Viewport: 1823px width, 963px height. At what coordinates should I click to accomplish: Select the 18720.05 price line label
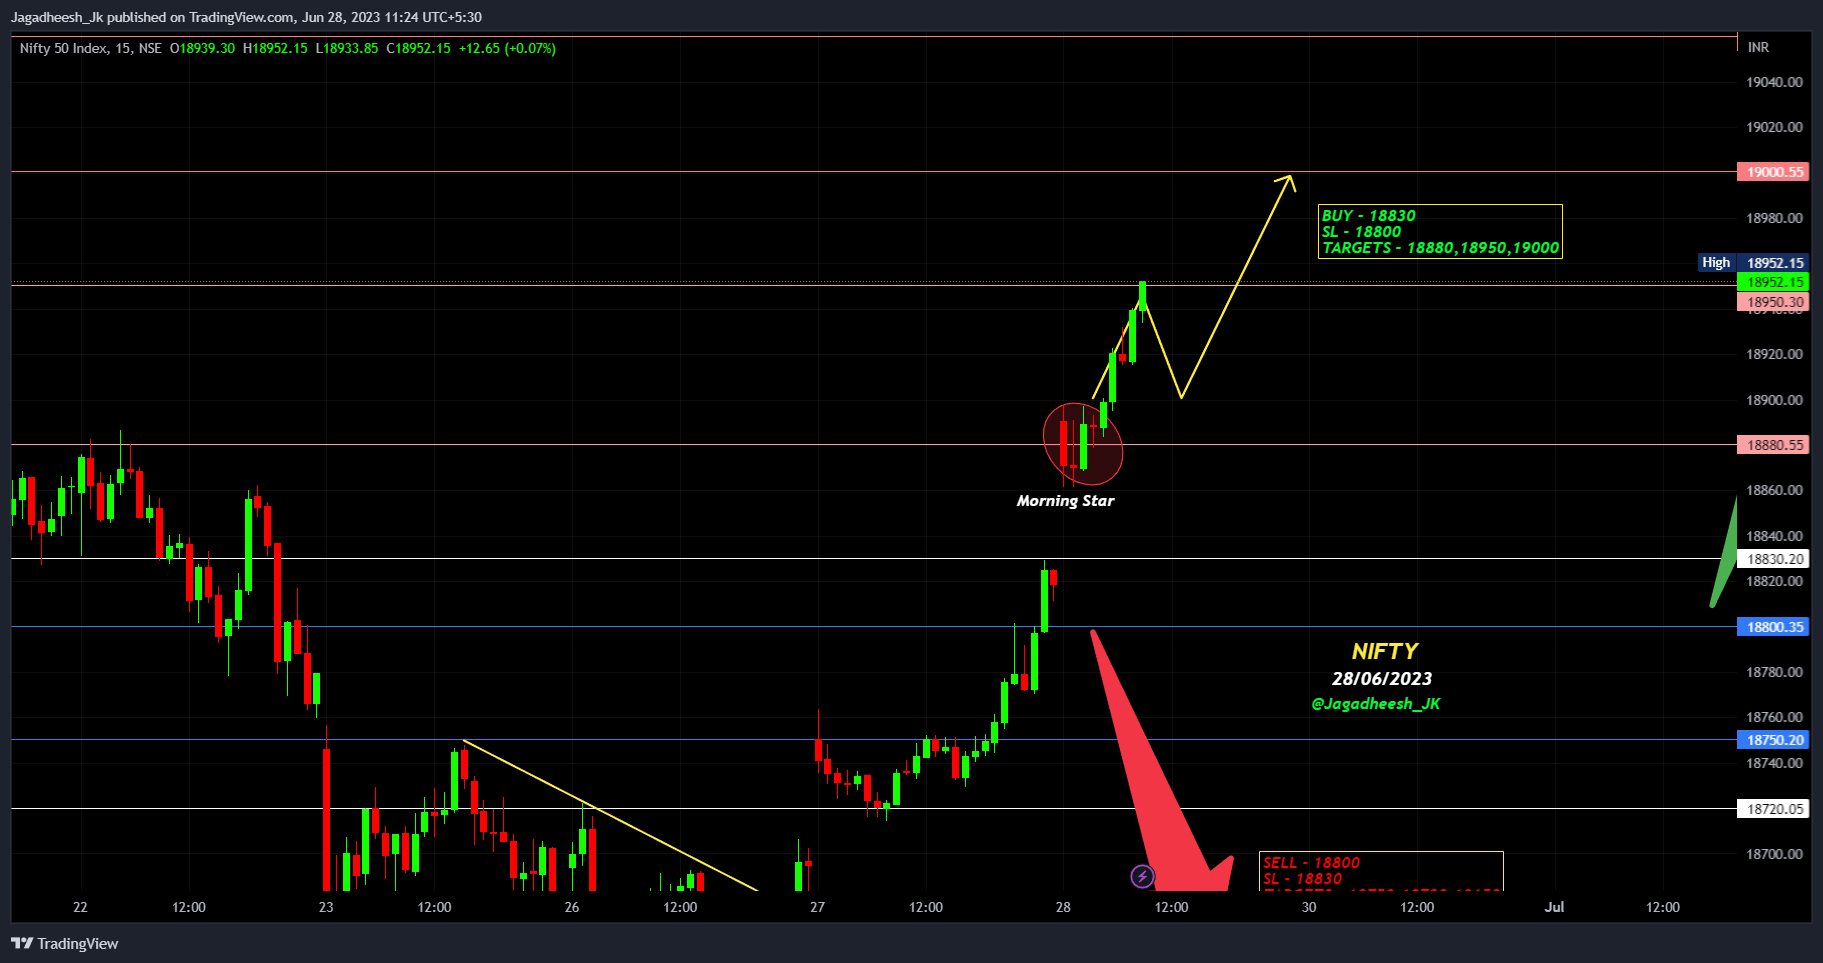[x=1774, y=809]
